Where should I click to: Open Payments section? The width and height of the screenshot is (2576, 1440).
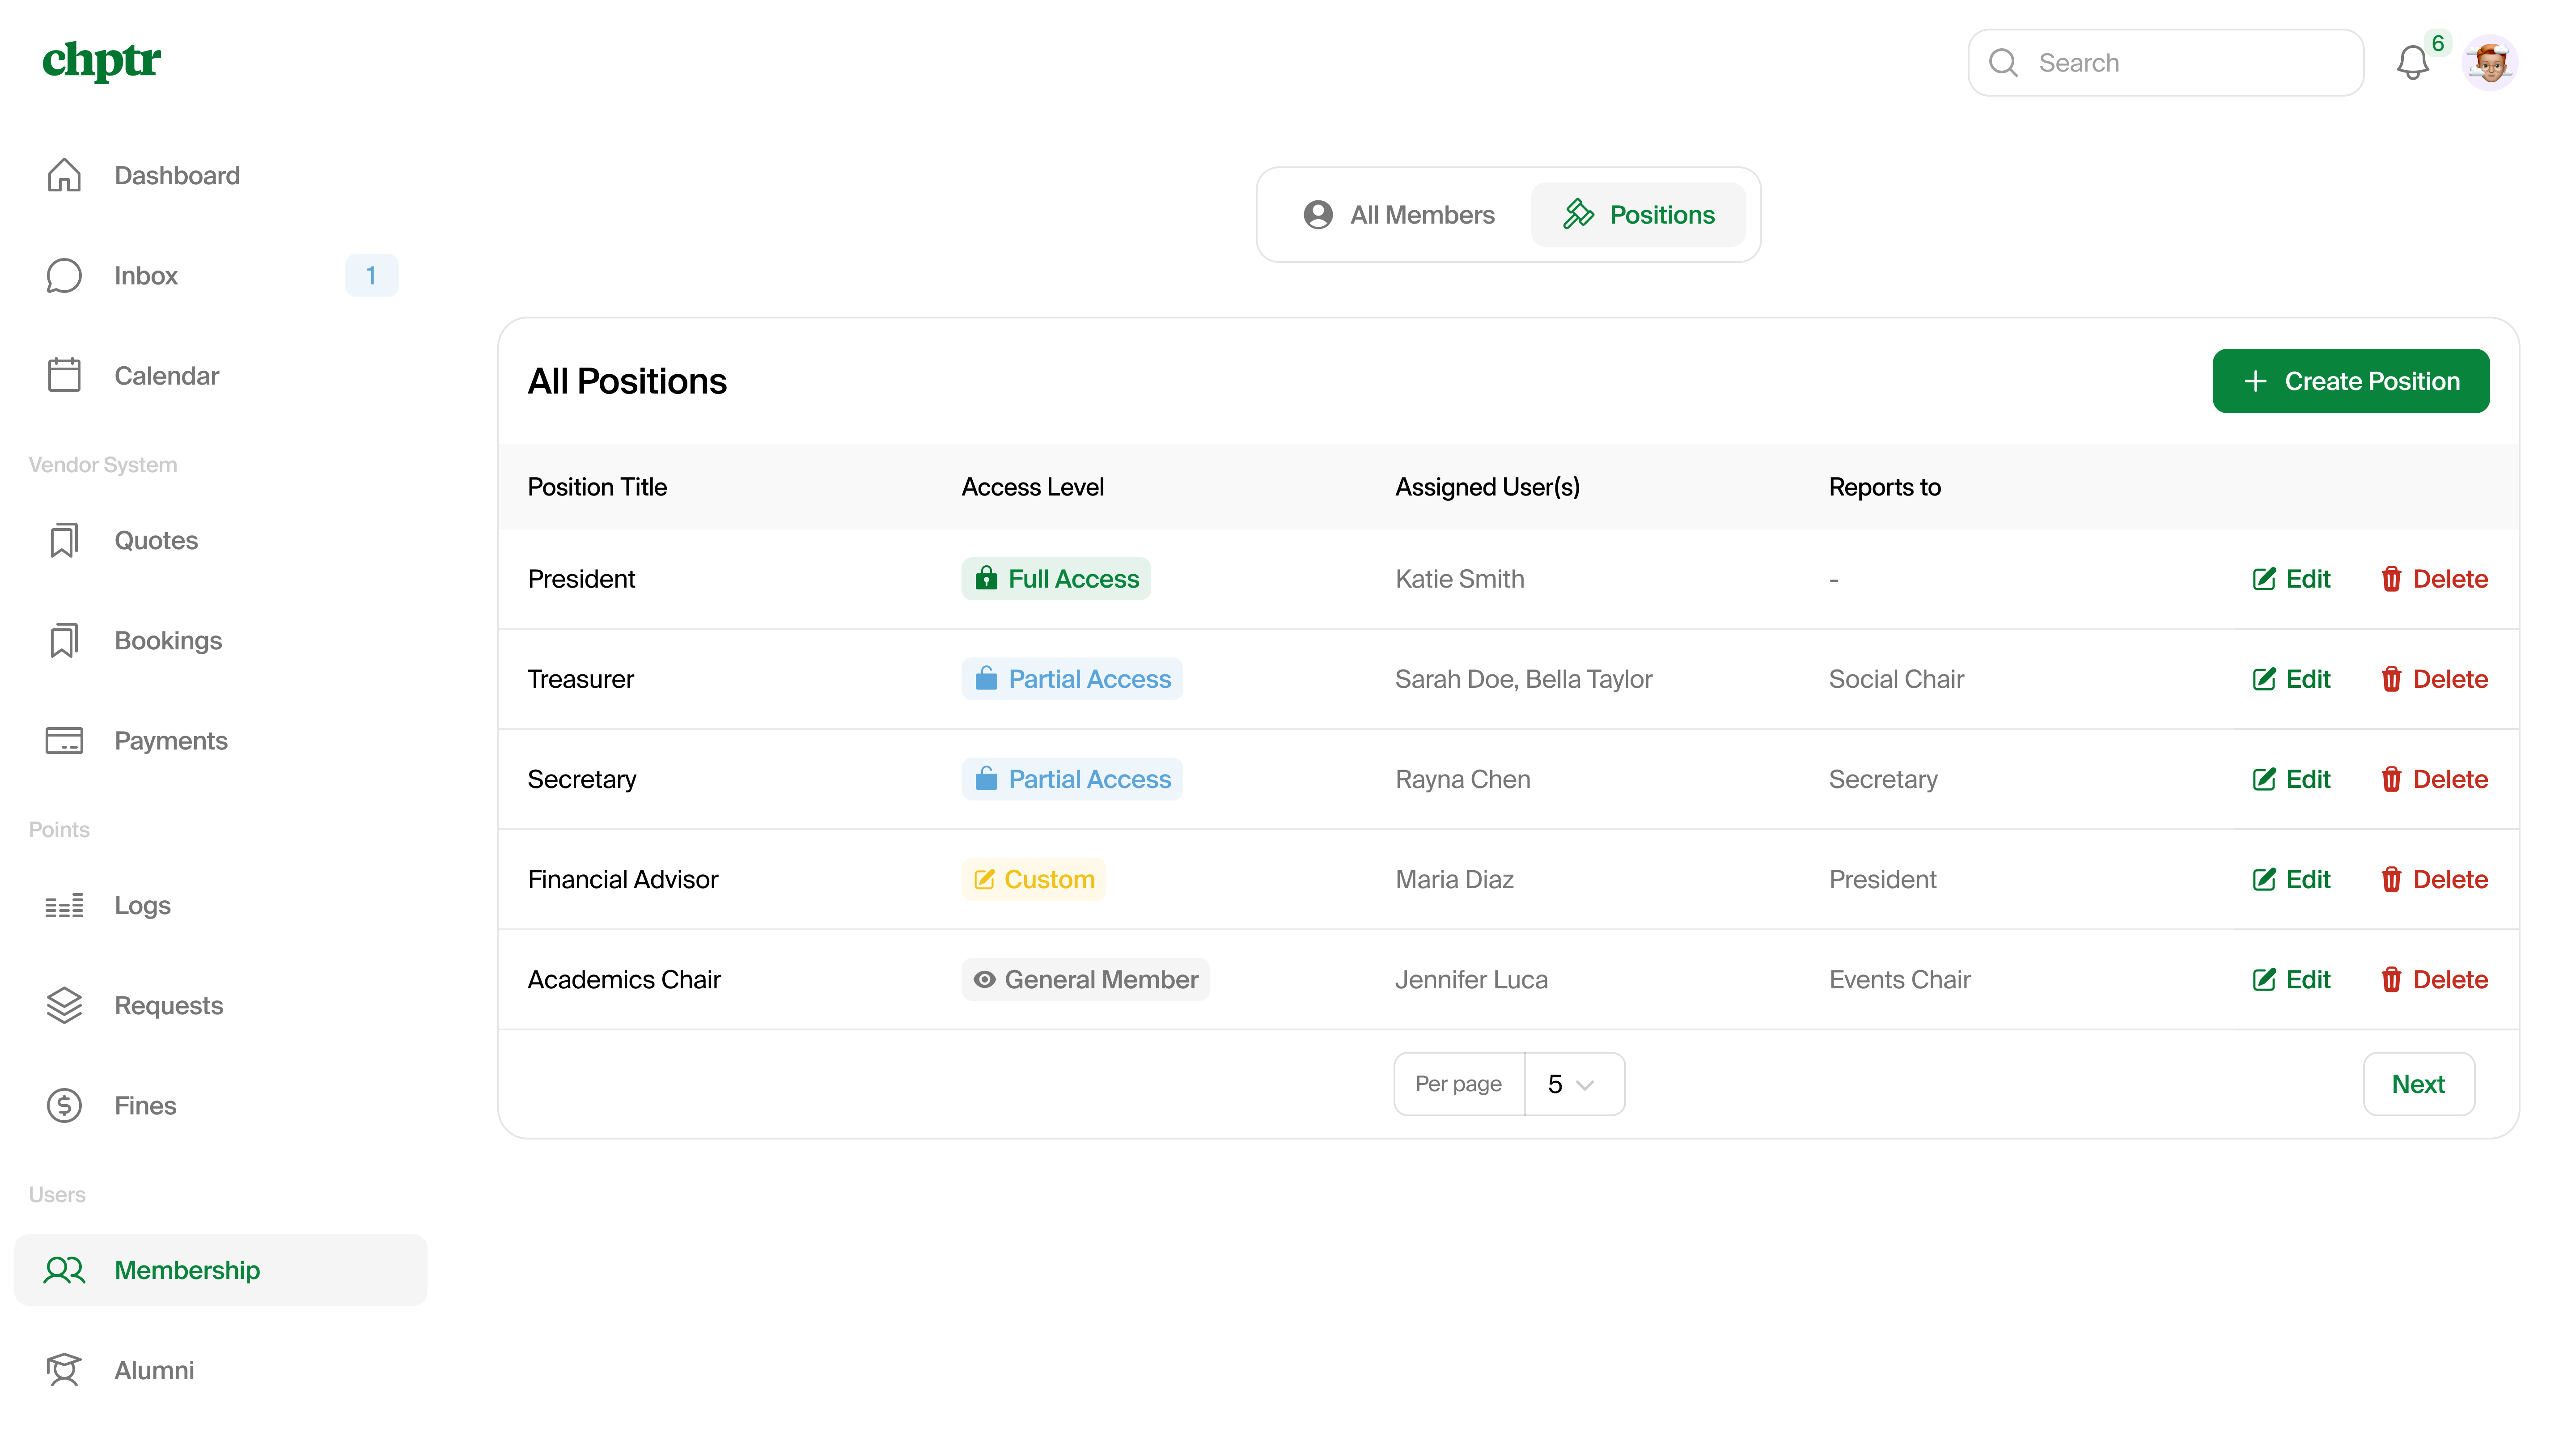click(x=220, y=740)
